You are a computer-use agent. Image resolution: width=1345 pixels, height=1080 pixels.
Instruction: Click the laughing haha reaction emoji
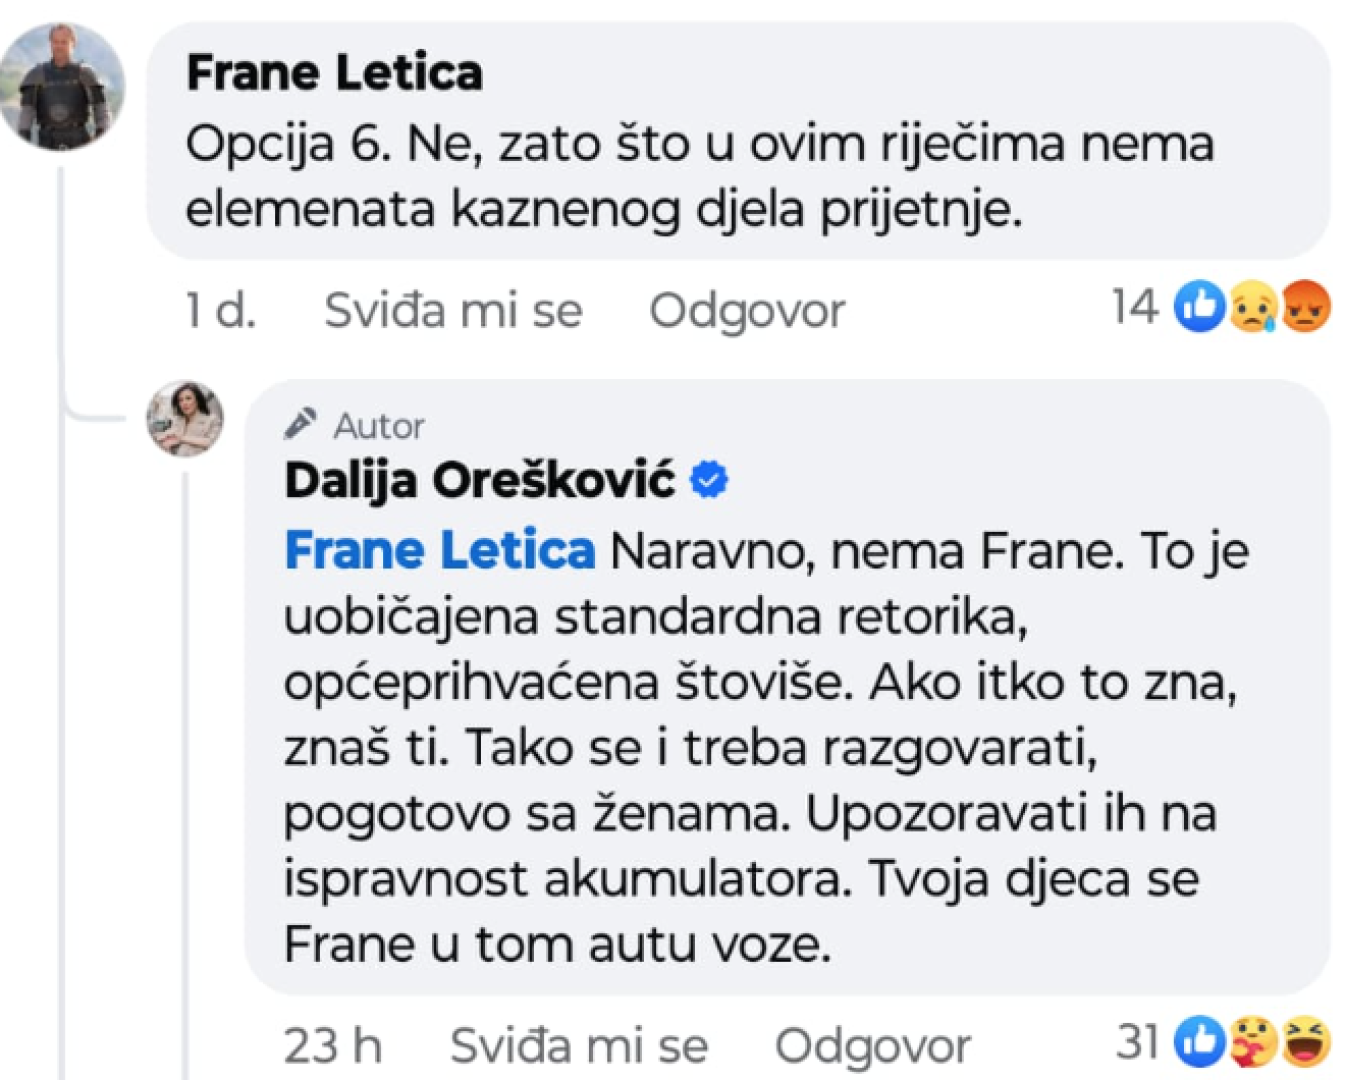pos(1305,1042)
